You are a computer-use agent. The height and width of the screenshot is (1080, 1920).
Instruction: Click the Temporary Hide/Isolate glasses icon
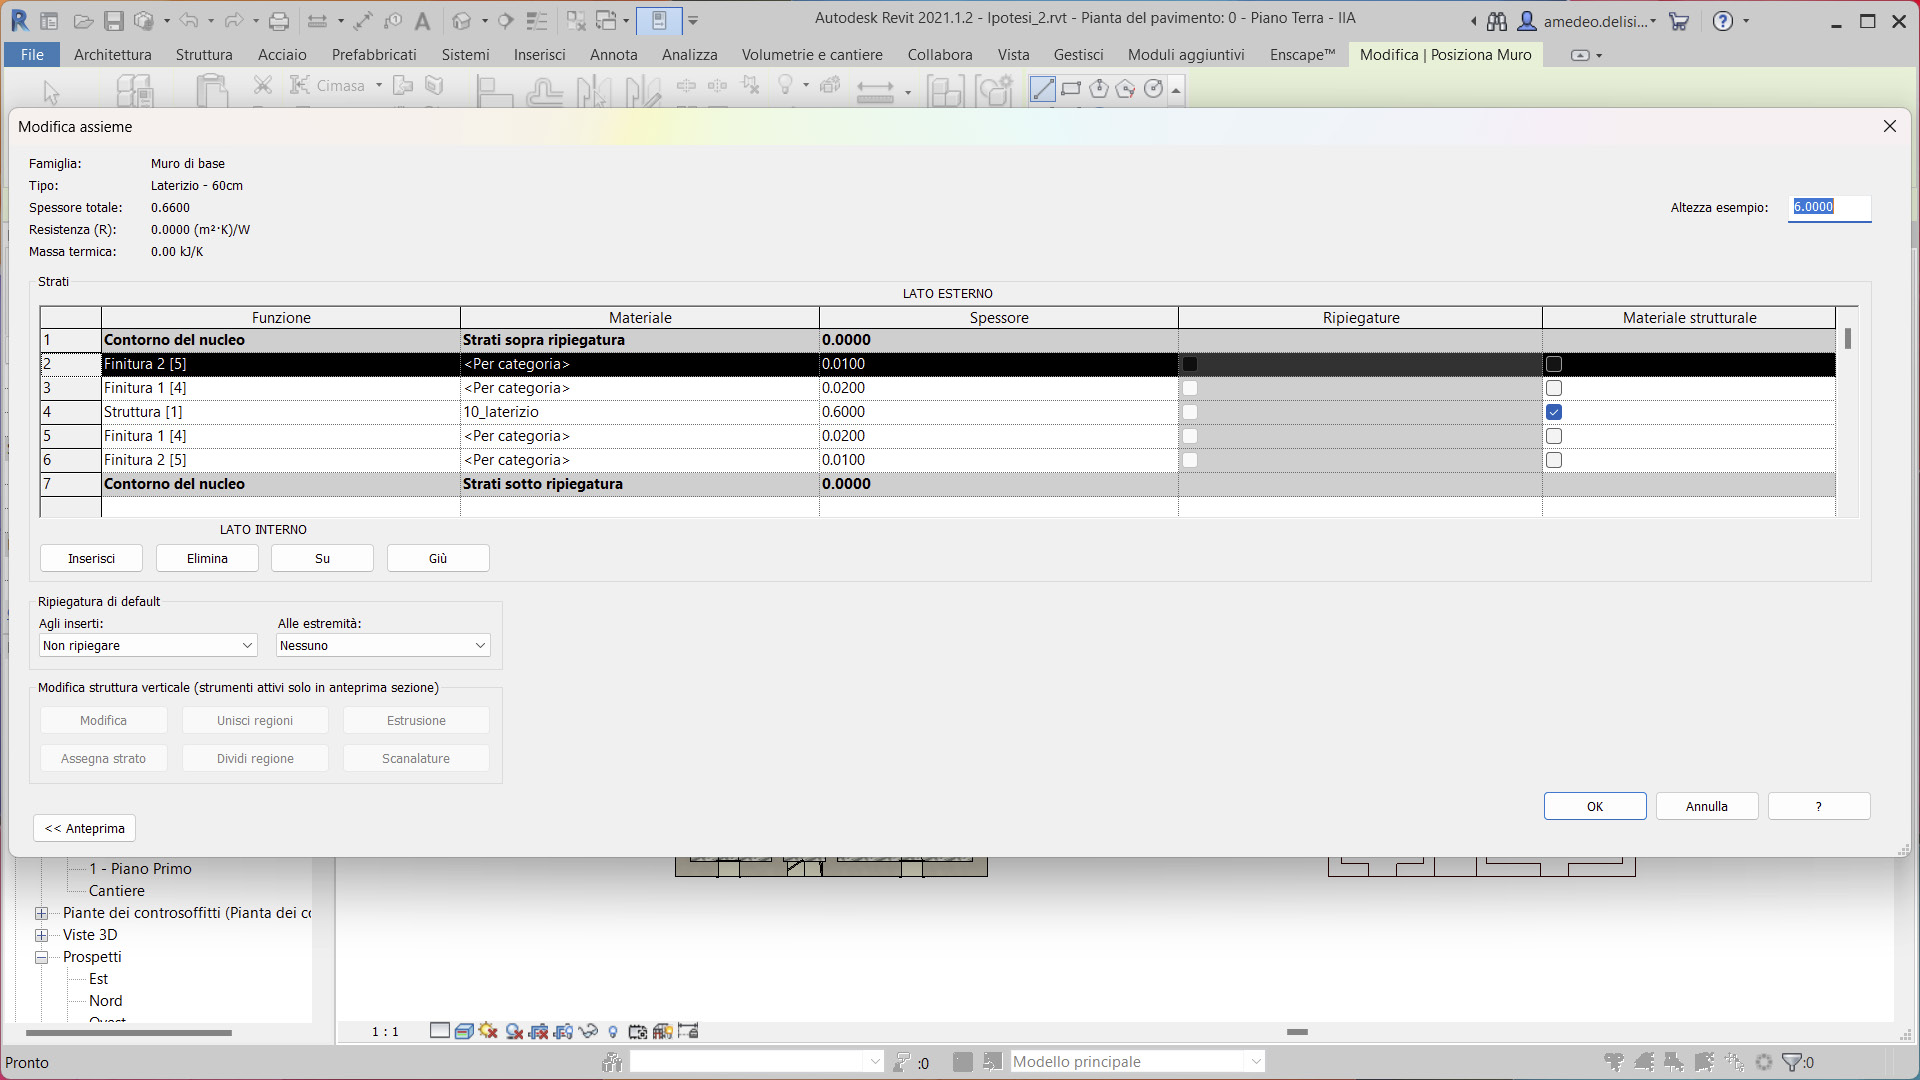tap(588, 1031)
